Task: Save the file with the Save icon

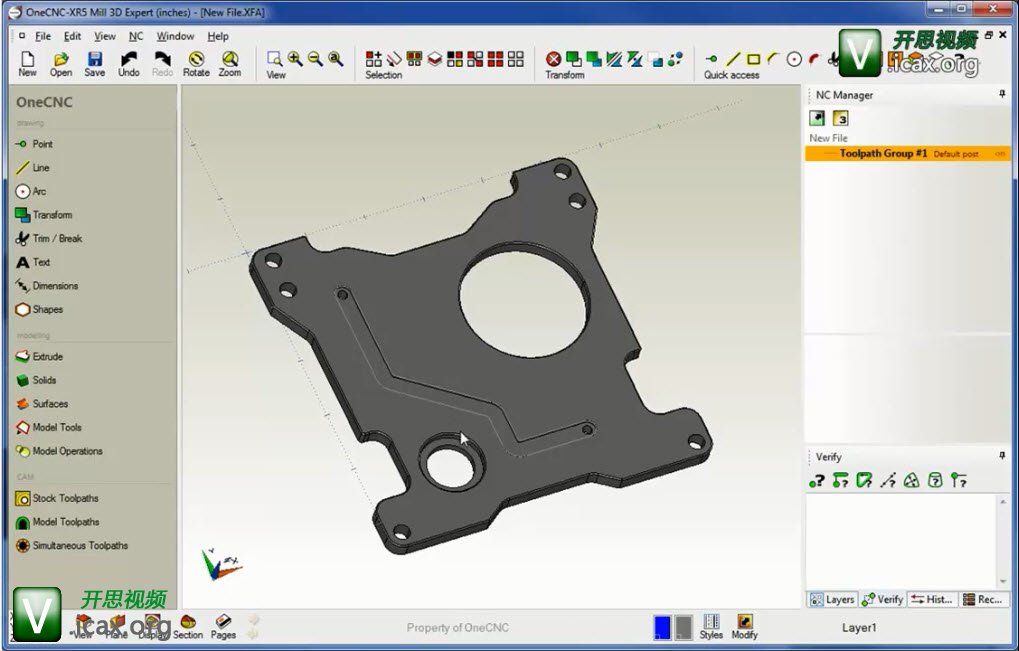Action: (94, 63)
